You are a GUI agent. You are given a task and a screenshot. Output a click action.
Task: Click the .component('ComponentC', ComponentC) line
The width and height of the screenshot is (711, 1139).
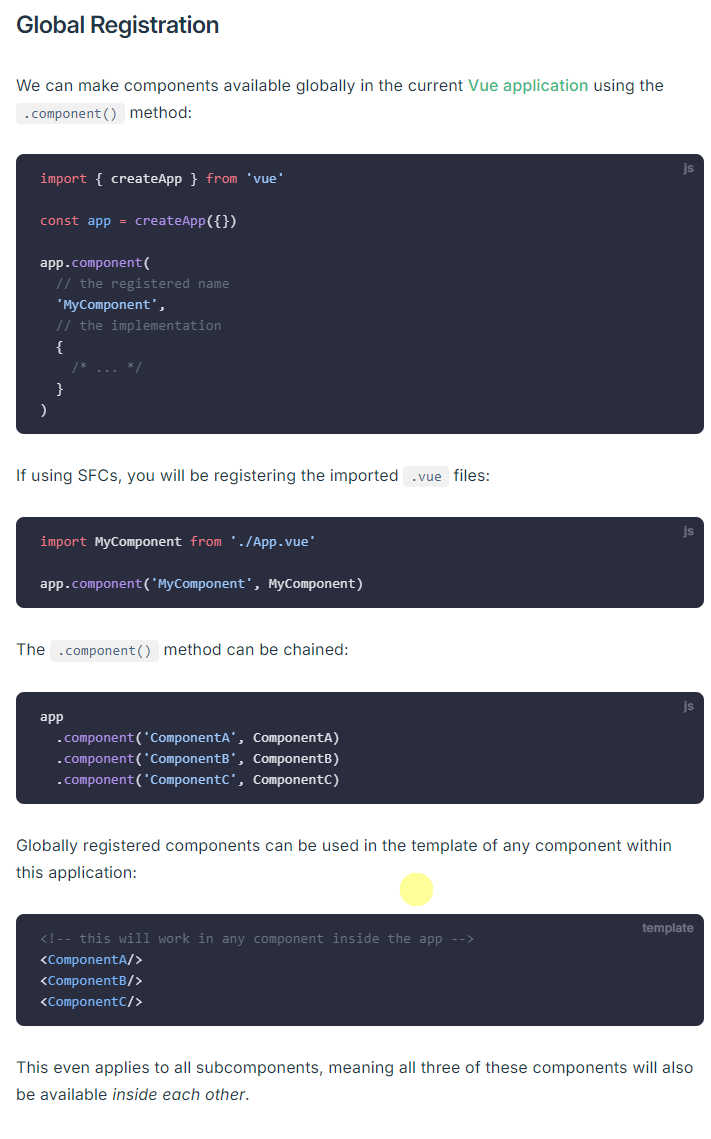tap(198, 780)
